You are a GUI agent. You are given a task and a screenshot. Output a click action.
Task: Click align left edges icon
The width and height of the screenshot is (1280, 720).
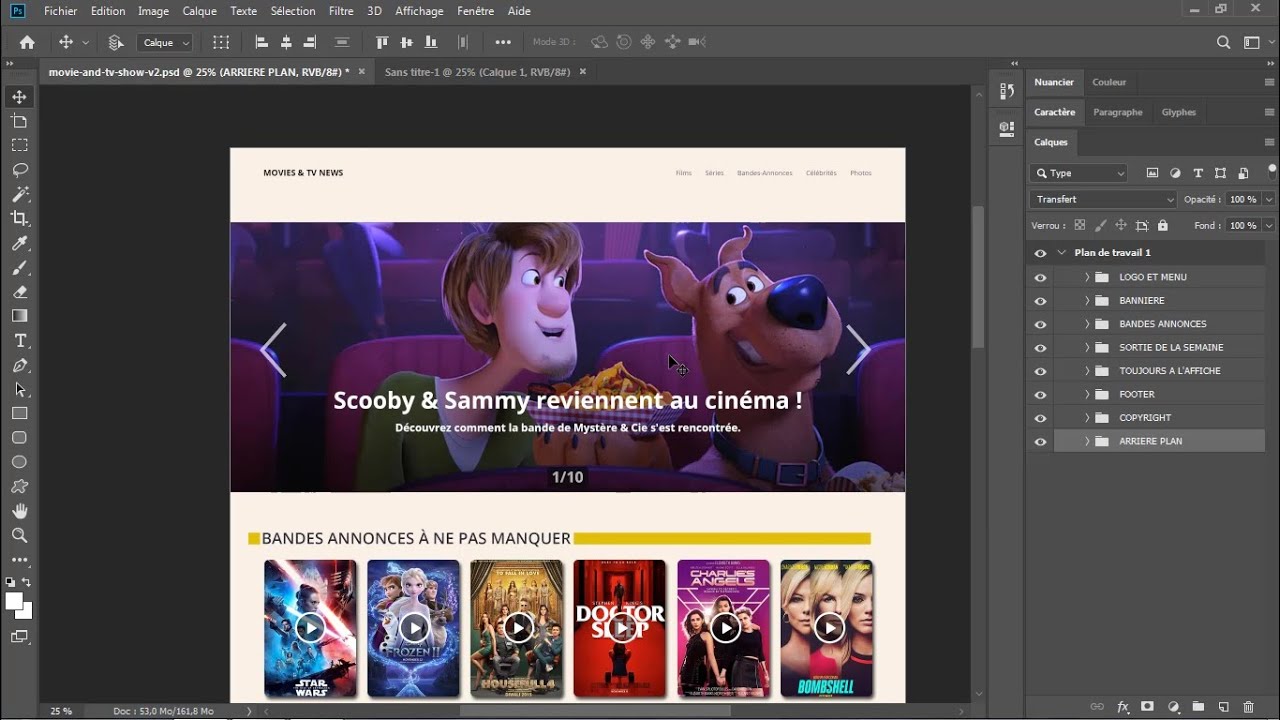click(262, 42)
